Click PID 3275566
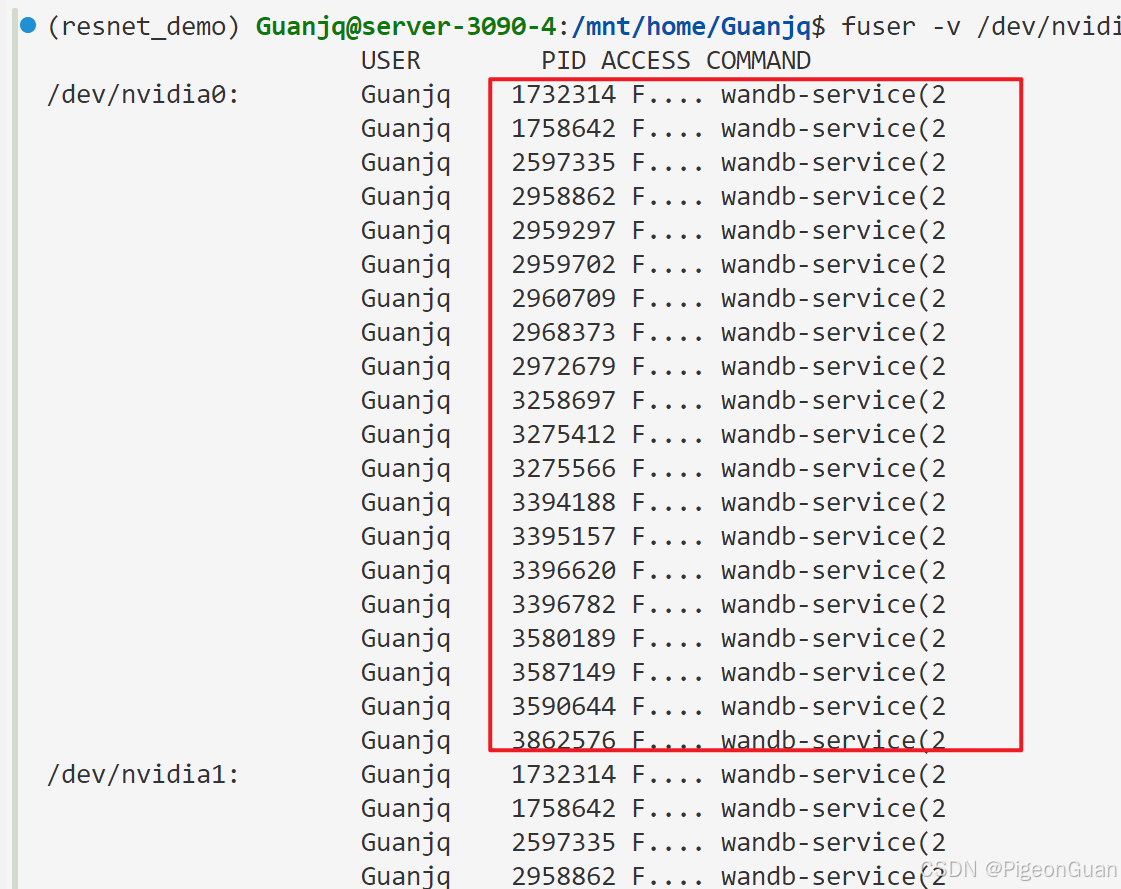The image size is (1121, 889). (x=563, y=468)
